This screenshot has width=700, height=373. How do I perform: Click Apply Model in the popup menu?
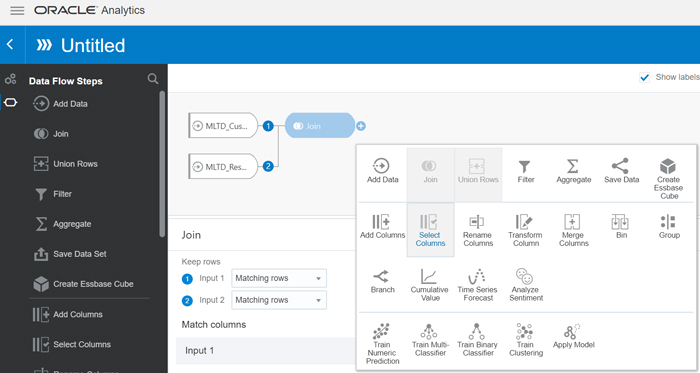click(573, 336)
